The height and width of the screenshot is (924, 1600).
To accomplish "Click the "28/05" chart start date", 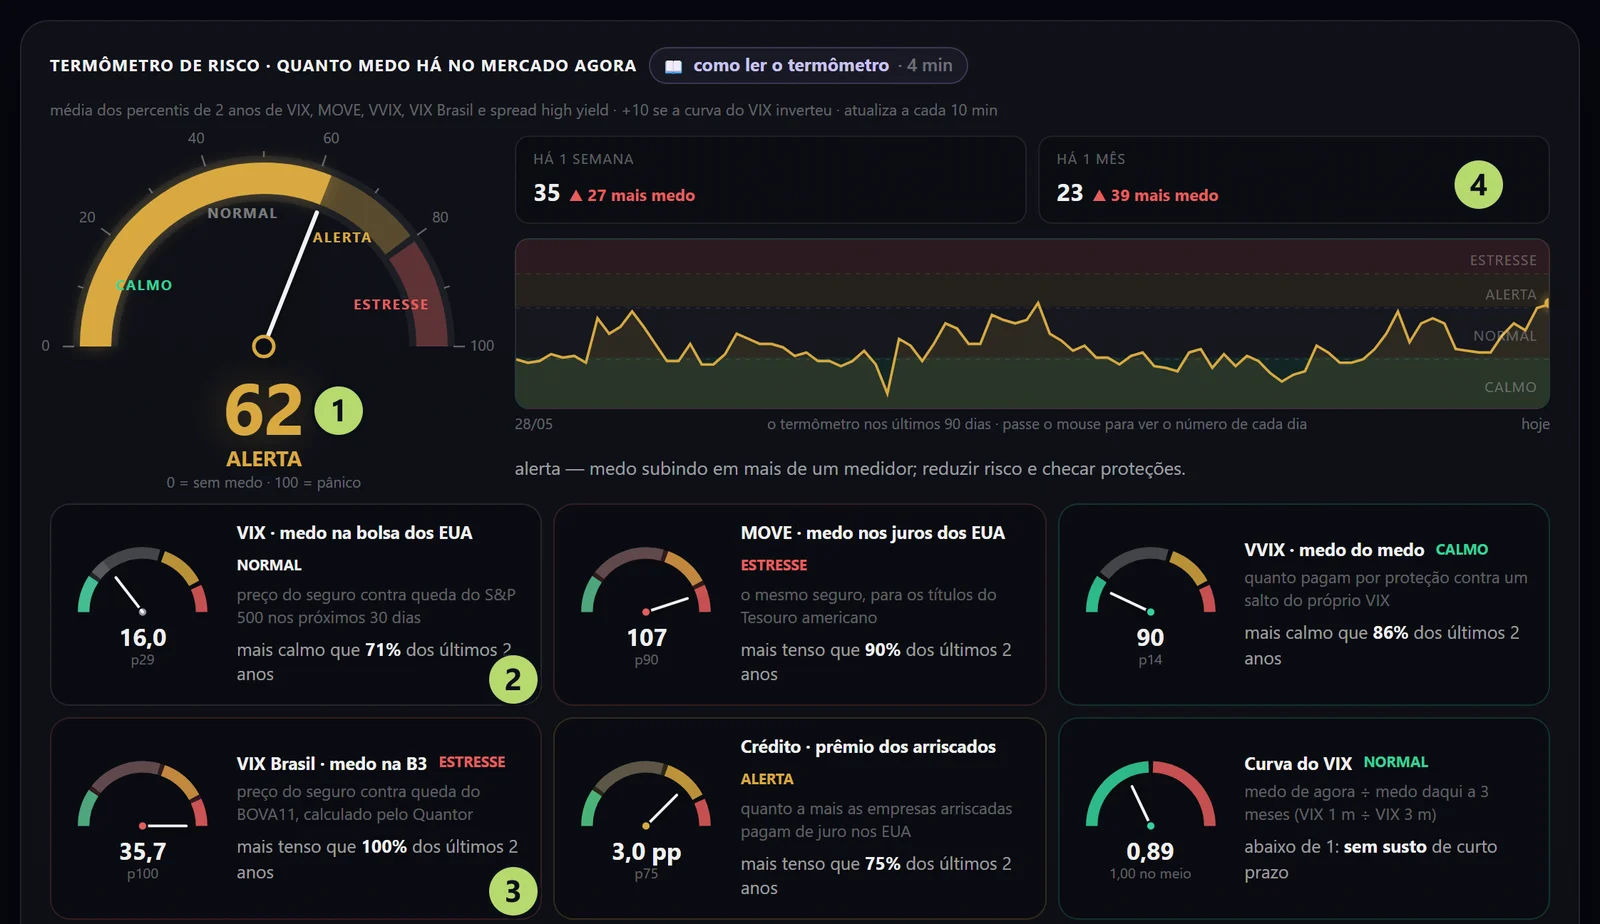I will [534, 424].
